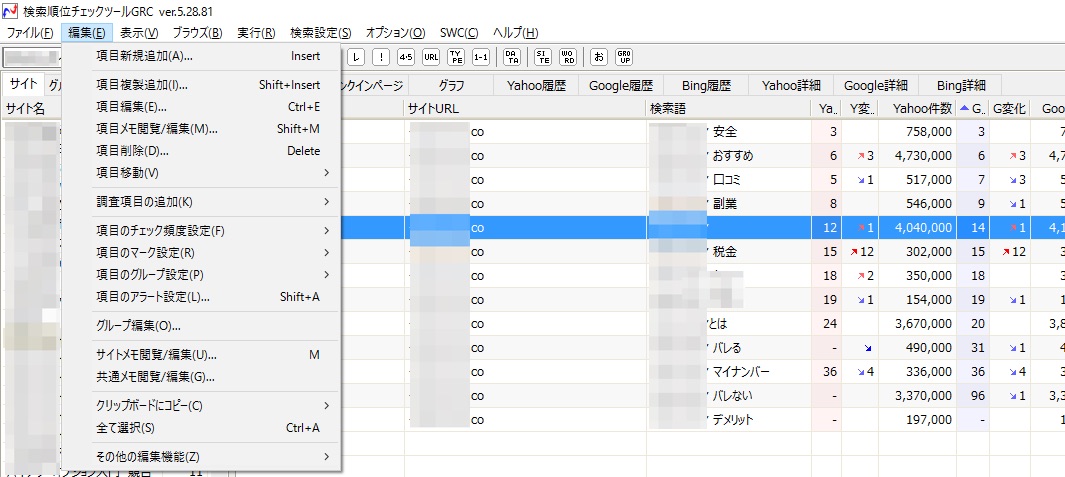The width and height of the screenshot is (1065, 477).
Task: Open 項目メモ閲覧/編集(M)... entry
Action: 202,128
